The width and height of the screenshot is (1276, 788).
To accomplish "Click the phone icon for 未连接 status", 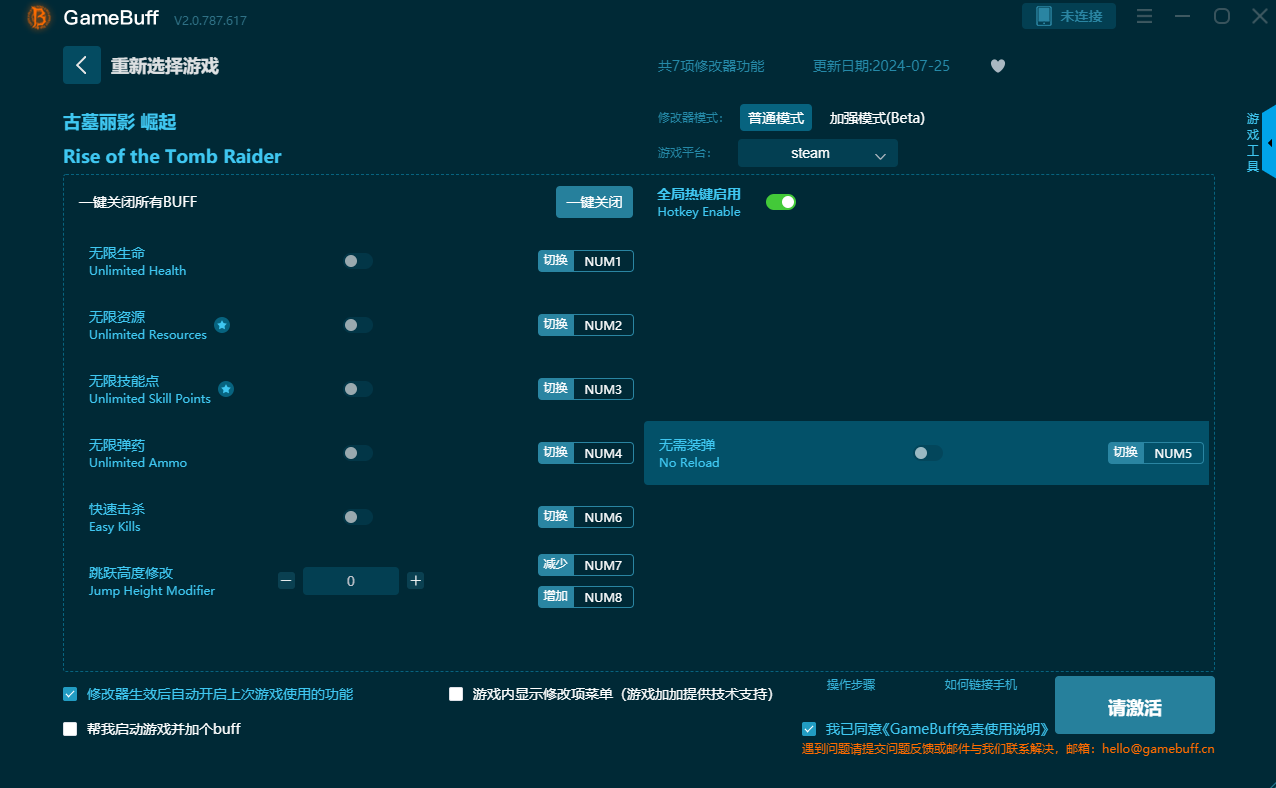I will pos(1044,16).
